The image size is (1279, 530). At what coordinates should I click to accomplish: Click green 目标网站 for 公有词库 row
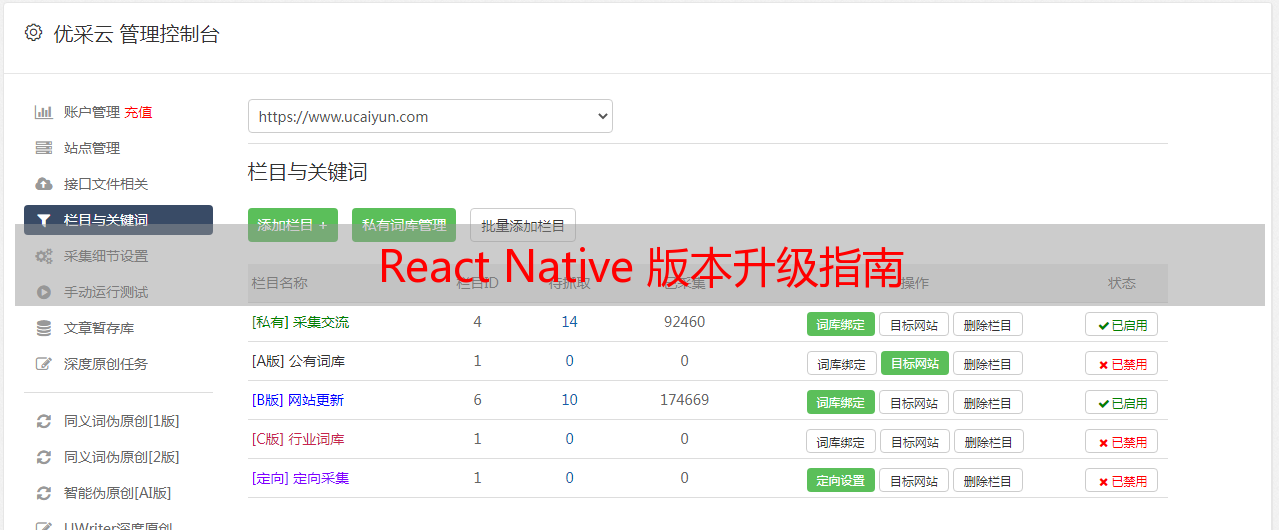pyautogui.click(x=915, y=363)
